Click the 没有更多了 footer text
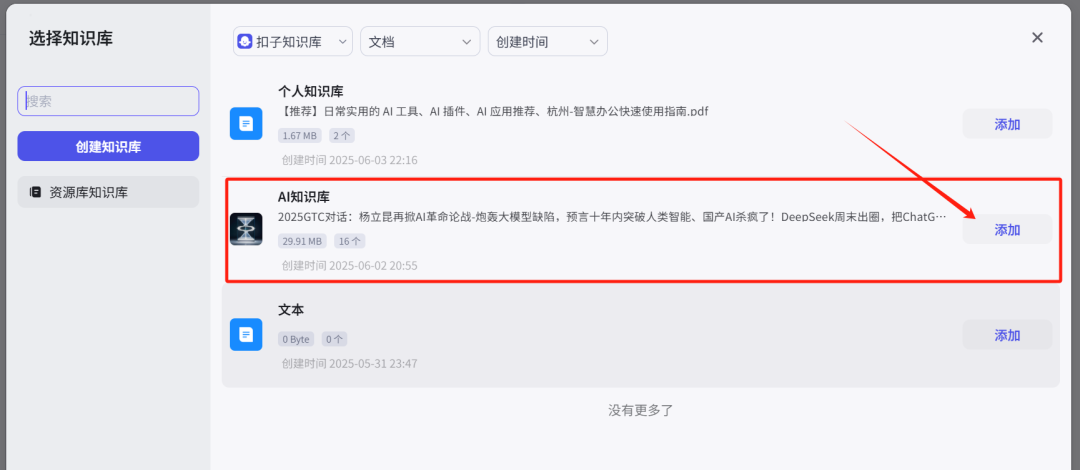Screen dimensions: 1080x470 pyautogui.click(x=641, y=411)
